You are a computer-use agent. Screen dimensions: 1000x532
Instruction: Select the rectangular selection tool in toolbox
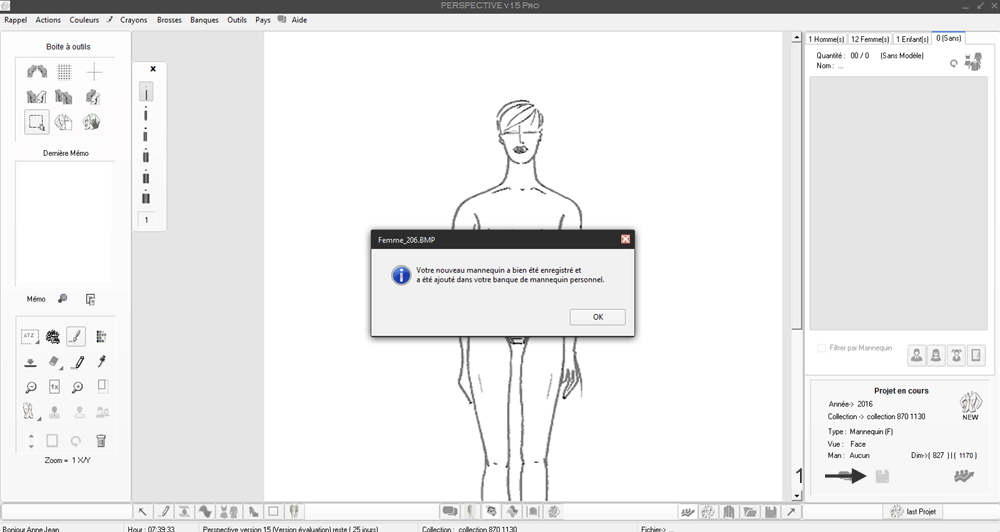pyautogui.click(x=37, y=122)
